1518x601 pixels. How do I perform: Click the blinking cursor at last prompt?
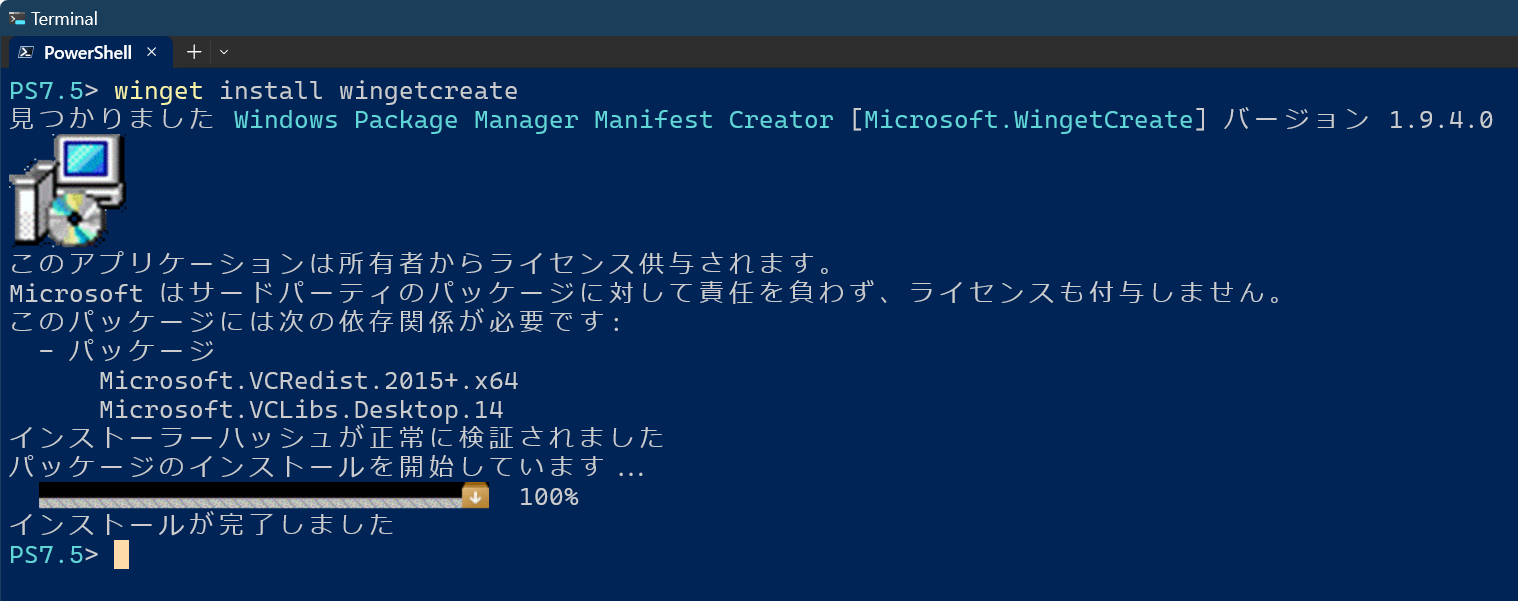121,554
